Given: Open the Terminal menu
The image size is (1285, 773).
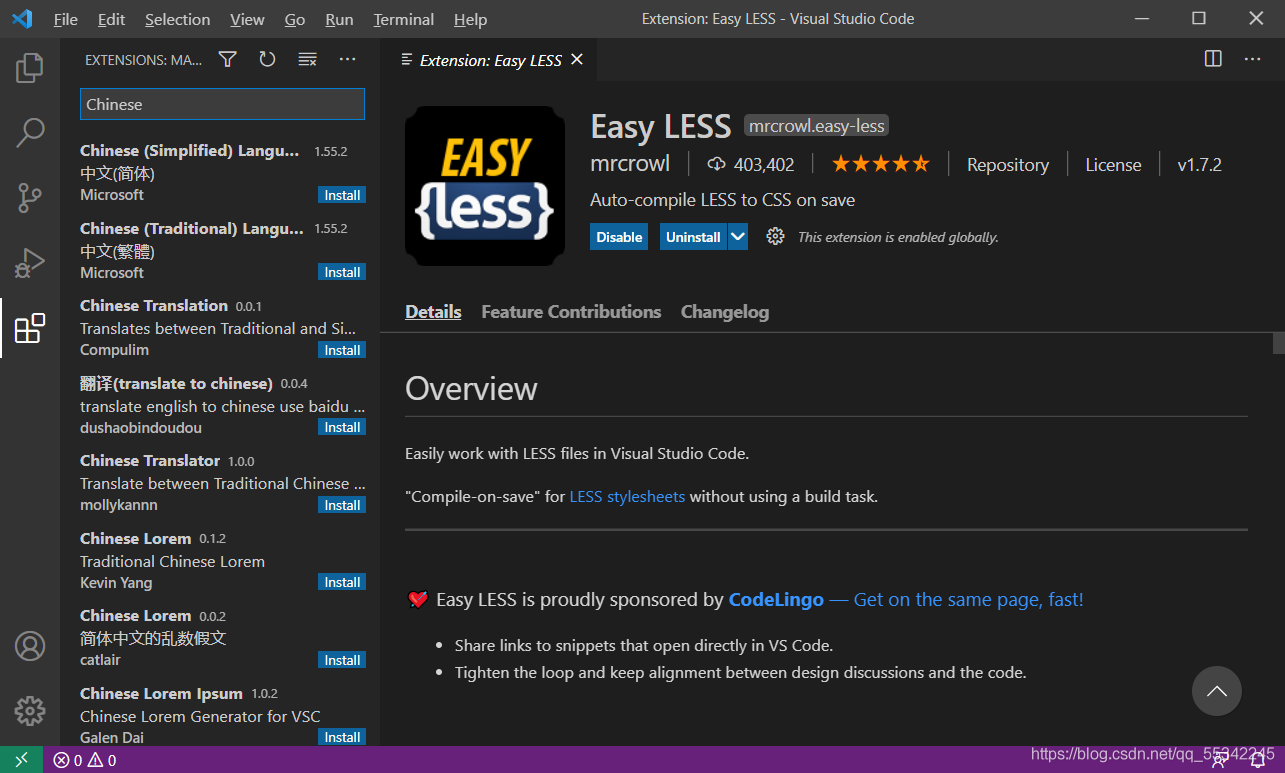Looking at the screenshot, I should tap(405, 19).
